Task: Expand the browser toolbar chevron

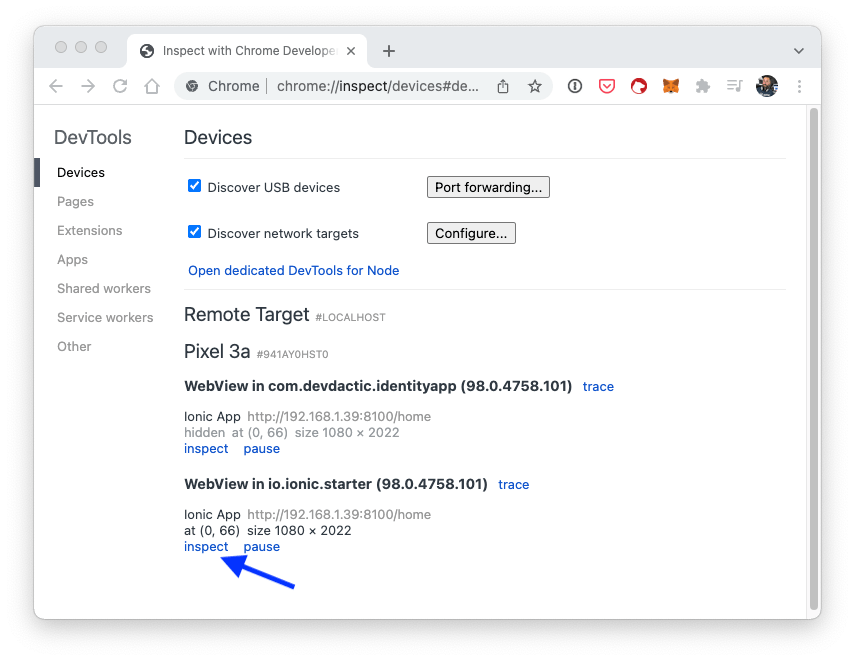Action: (x=799, y=50)
